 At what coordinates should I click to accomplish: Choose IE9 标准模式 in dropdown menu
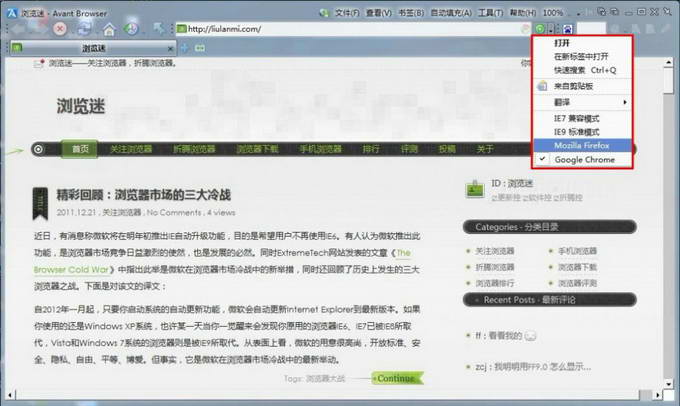coord(582,132)
